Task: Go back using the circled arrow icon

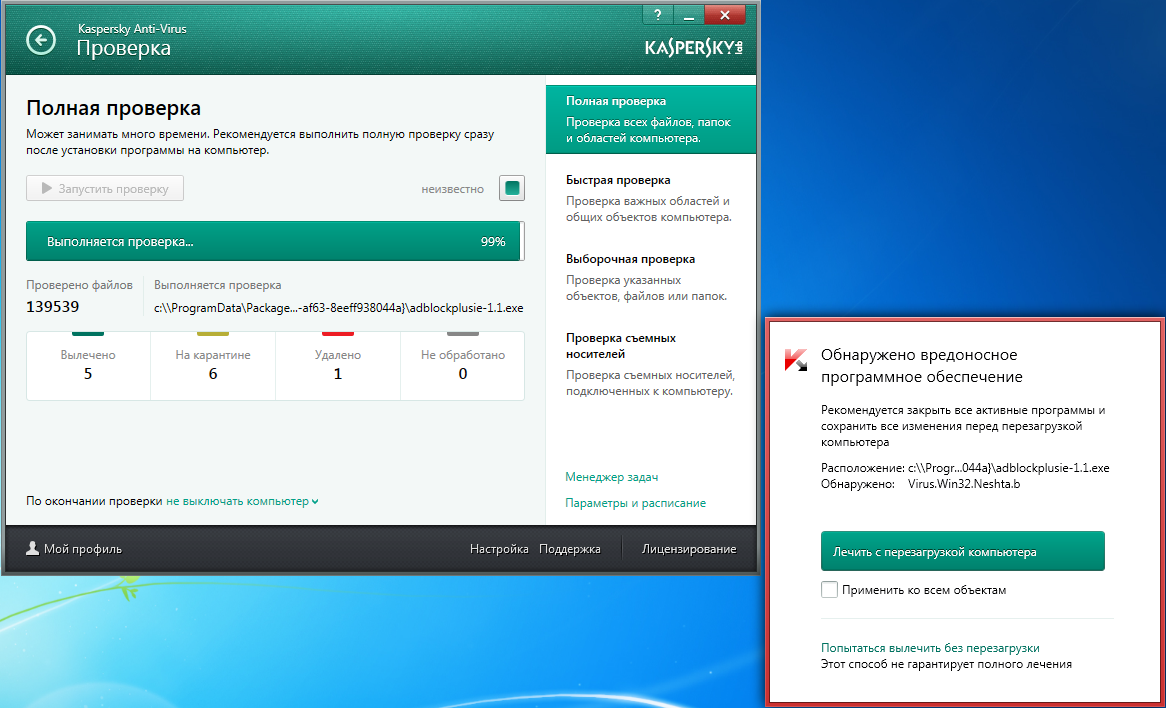Action: tap(41, 40)
